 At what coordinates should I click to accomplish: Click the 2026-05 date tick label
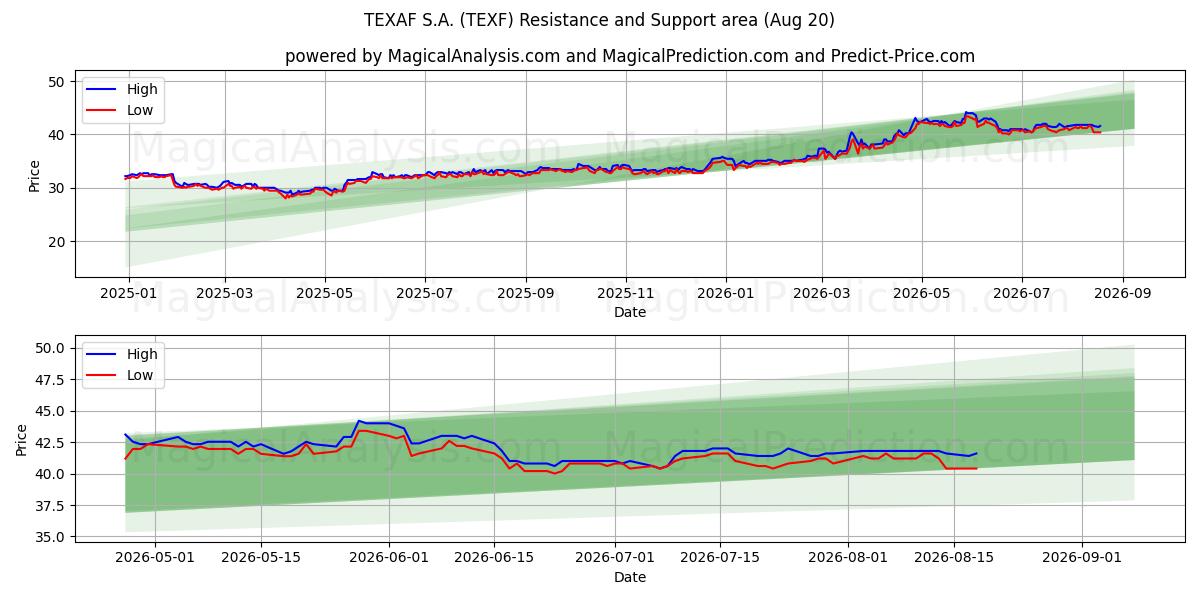(x=922, y=293)
